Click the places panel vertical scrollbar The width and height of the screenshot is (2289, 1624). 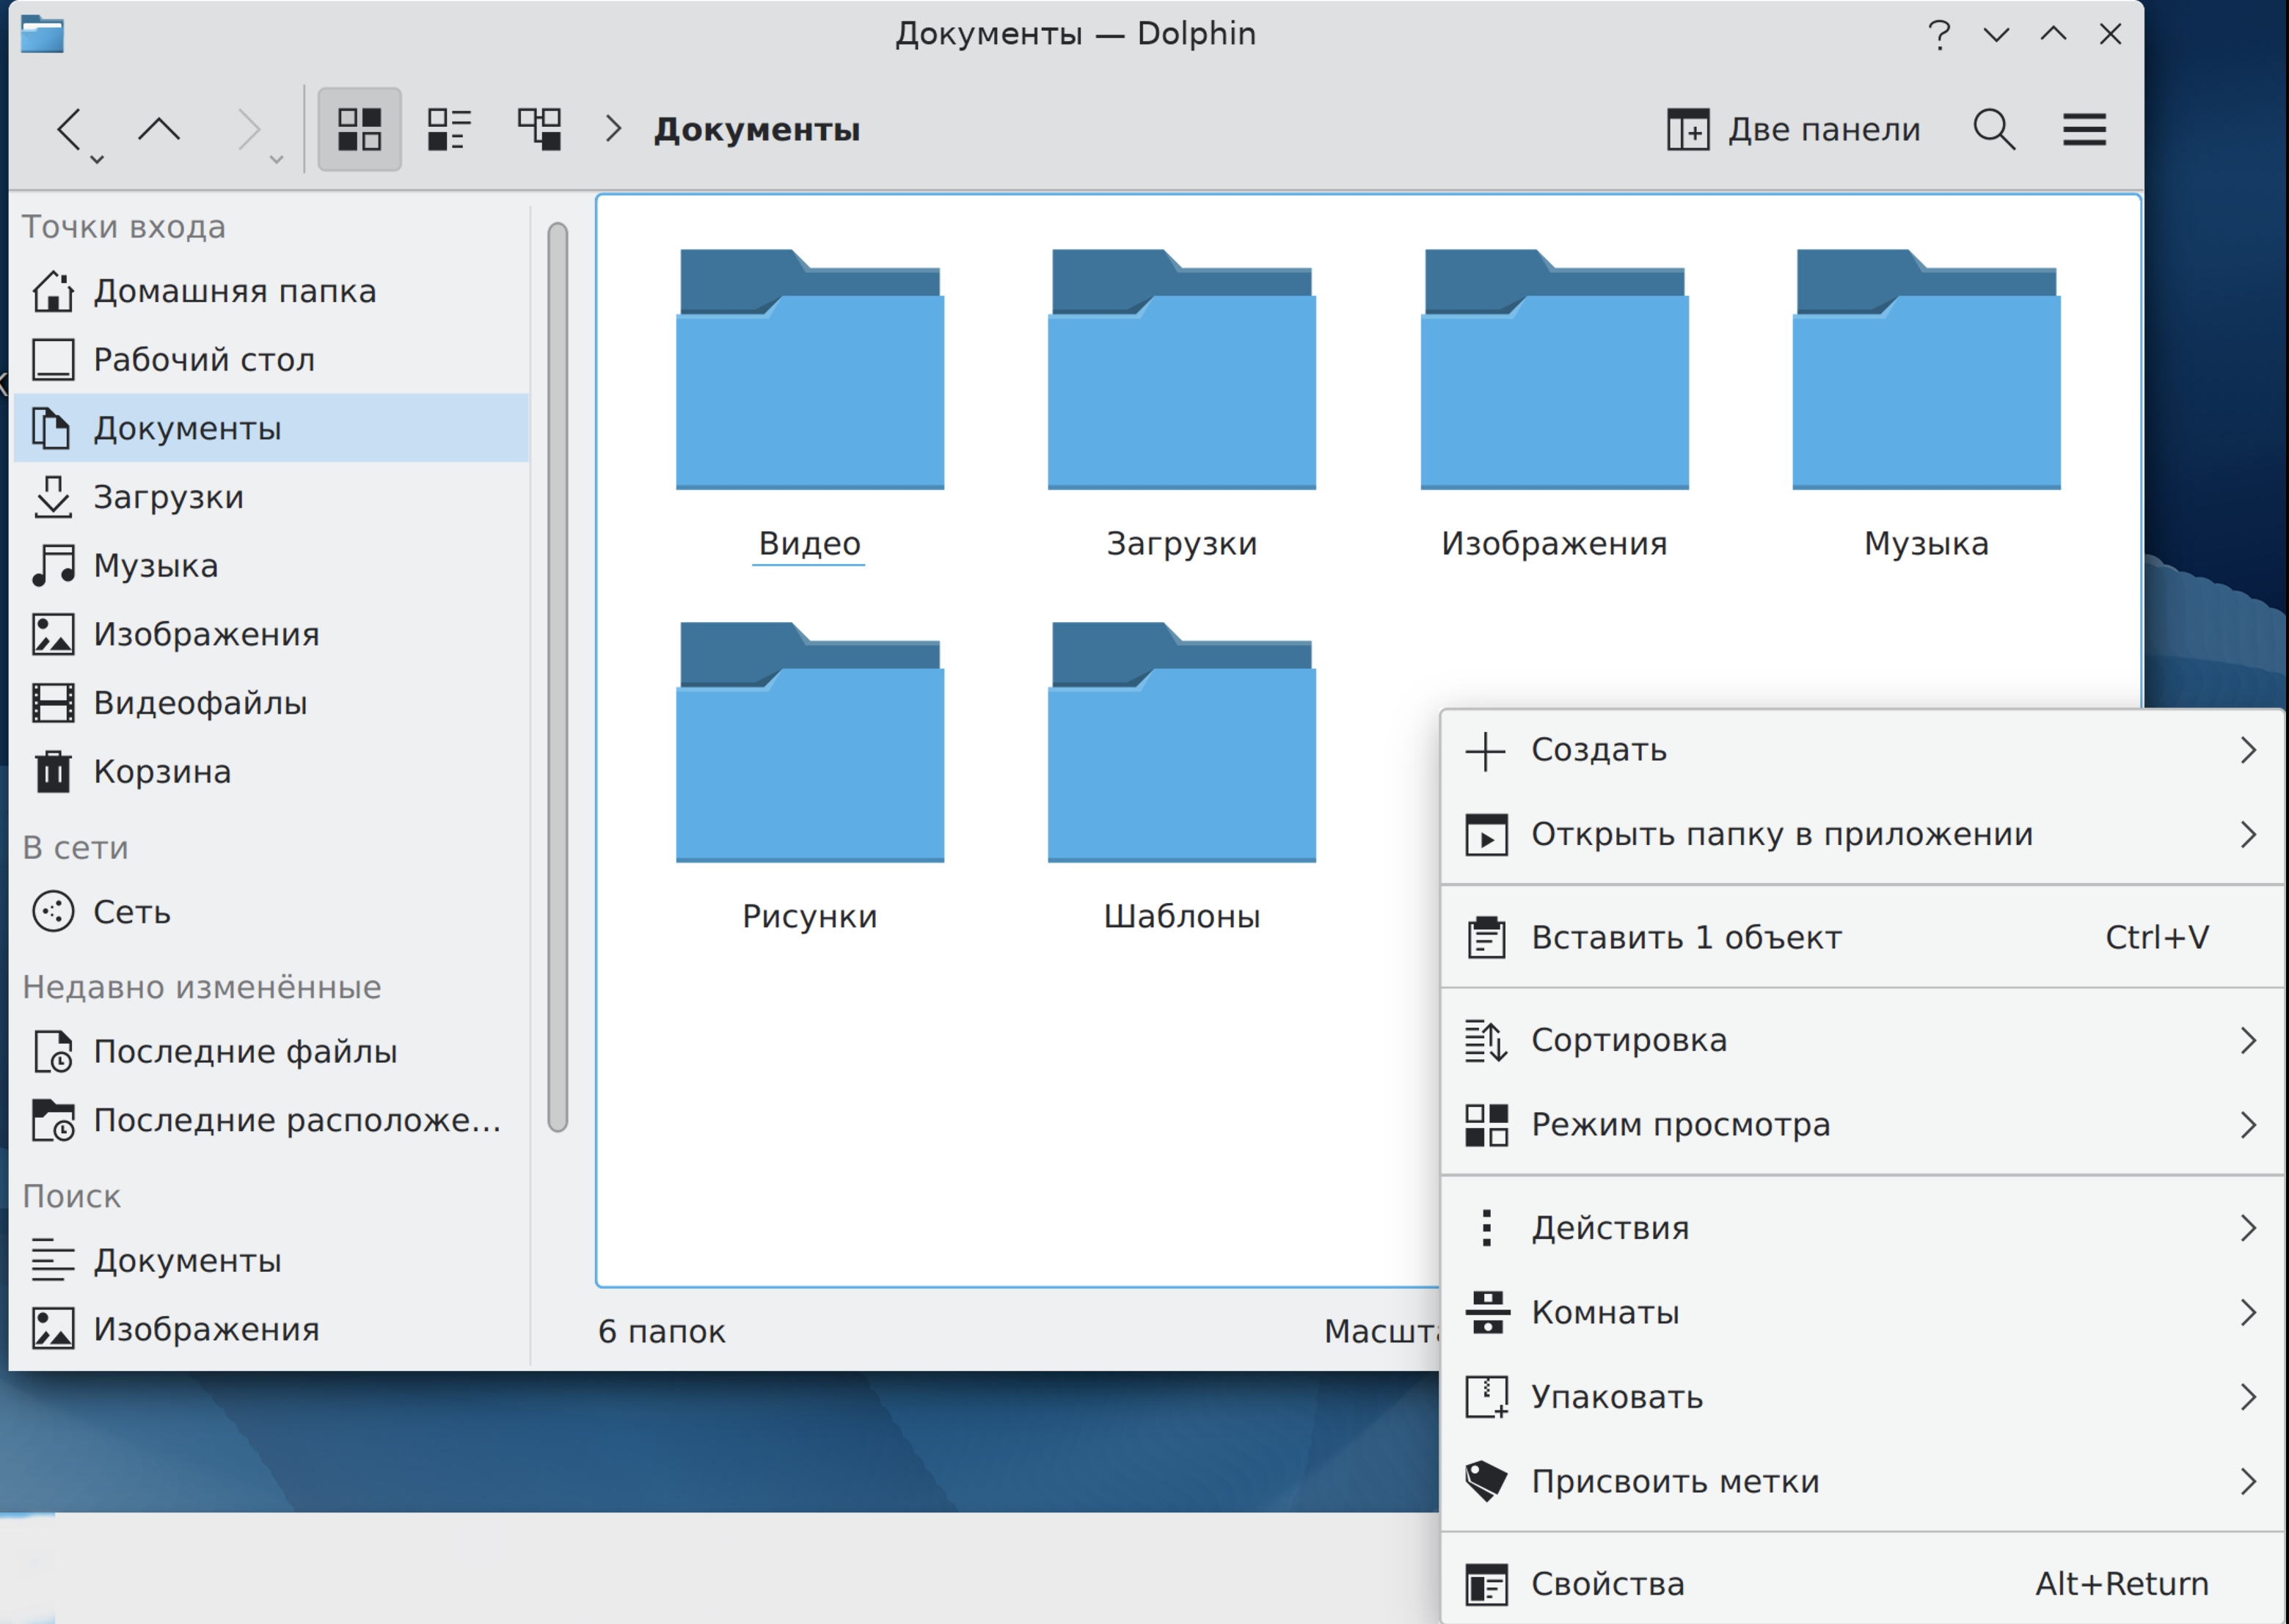(558, 678)
